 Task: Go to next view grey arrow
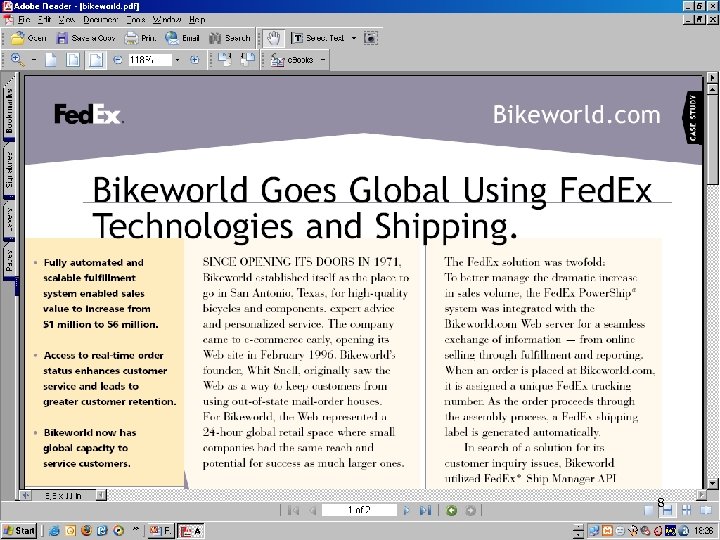click(471, 510)
